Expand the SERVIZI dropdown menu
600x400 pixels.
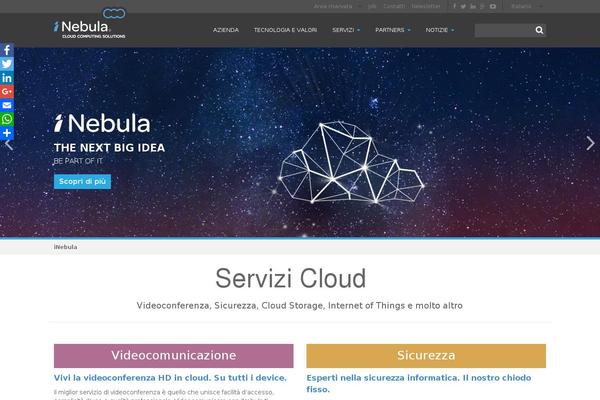pyautogui.click(x=346, y=30)
